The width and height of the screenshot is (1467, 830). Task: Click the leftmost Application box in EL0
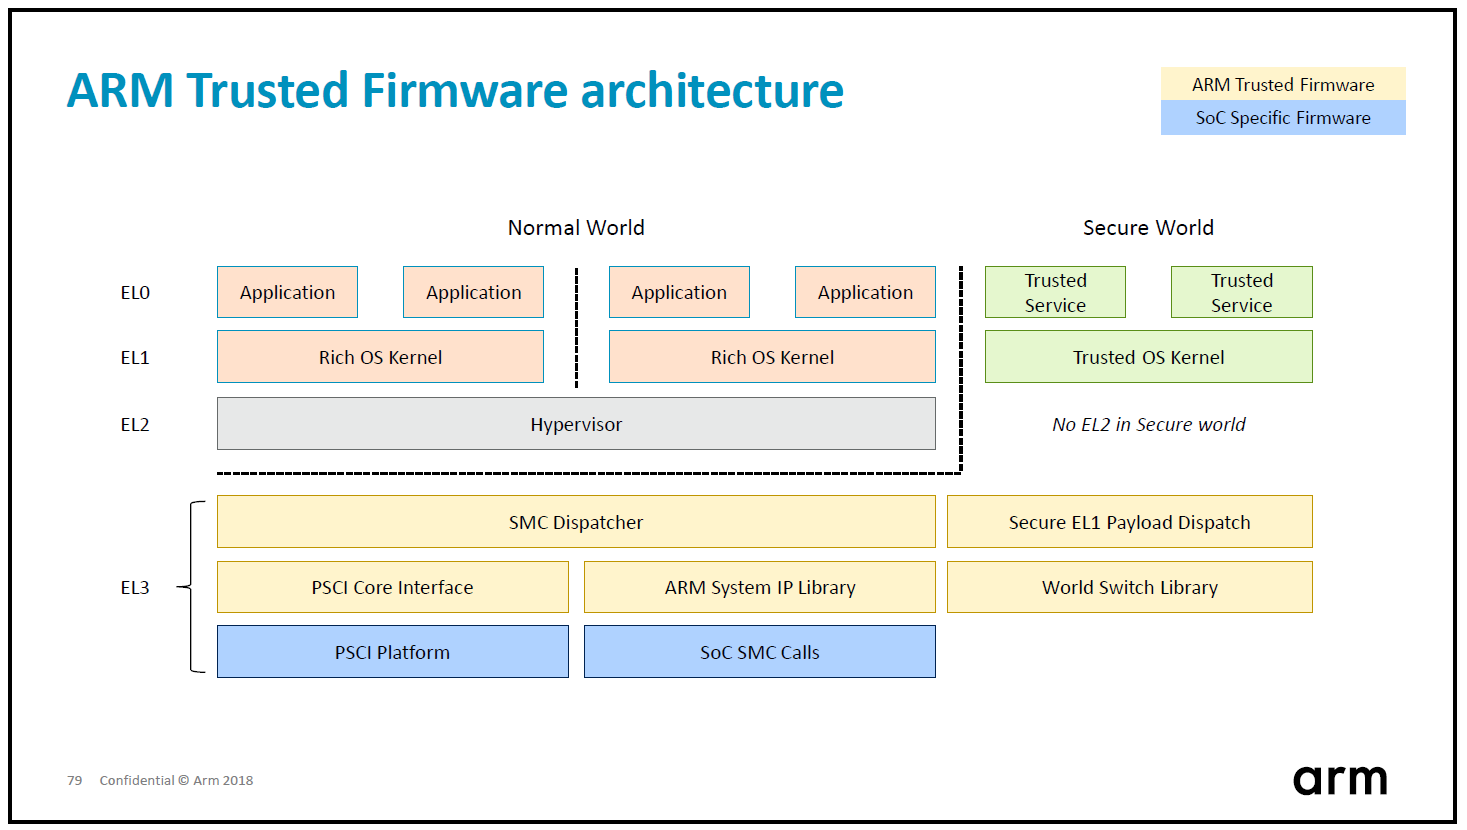click(287, 292)
